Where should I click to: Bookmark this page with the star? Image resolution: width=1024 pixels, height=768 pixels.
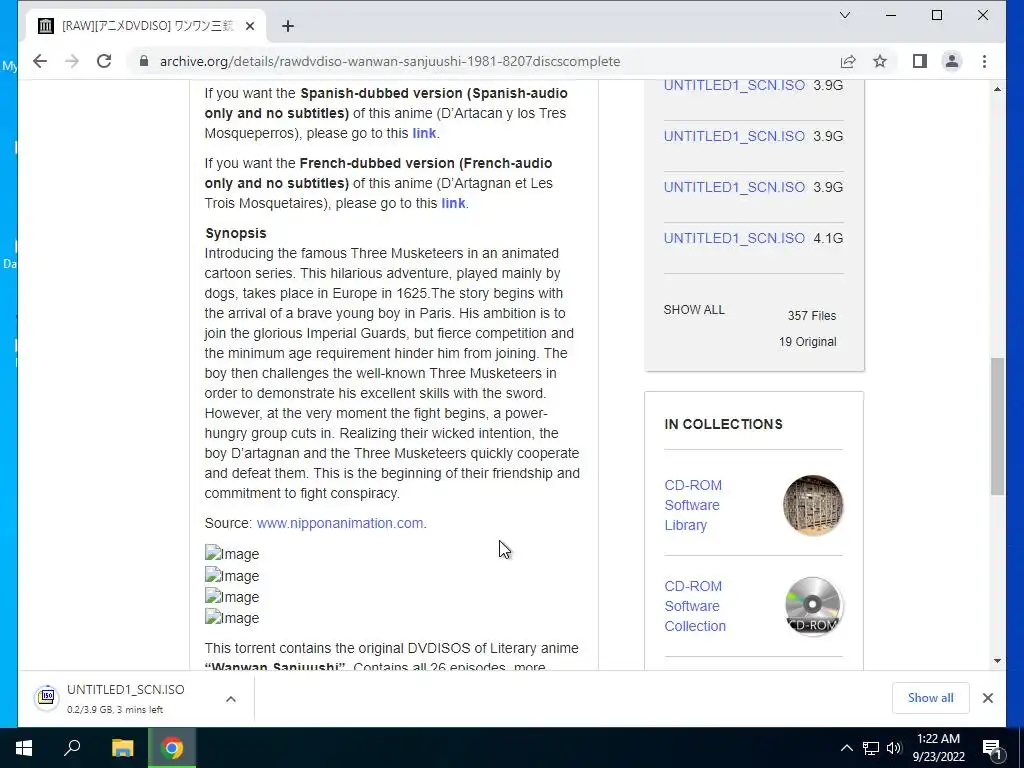(880, 61)
